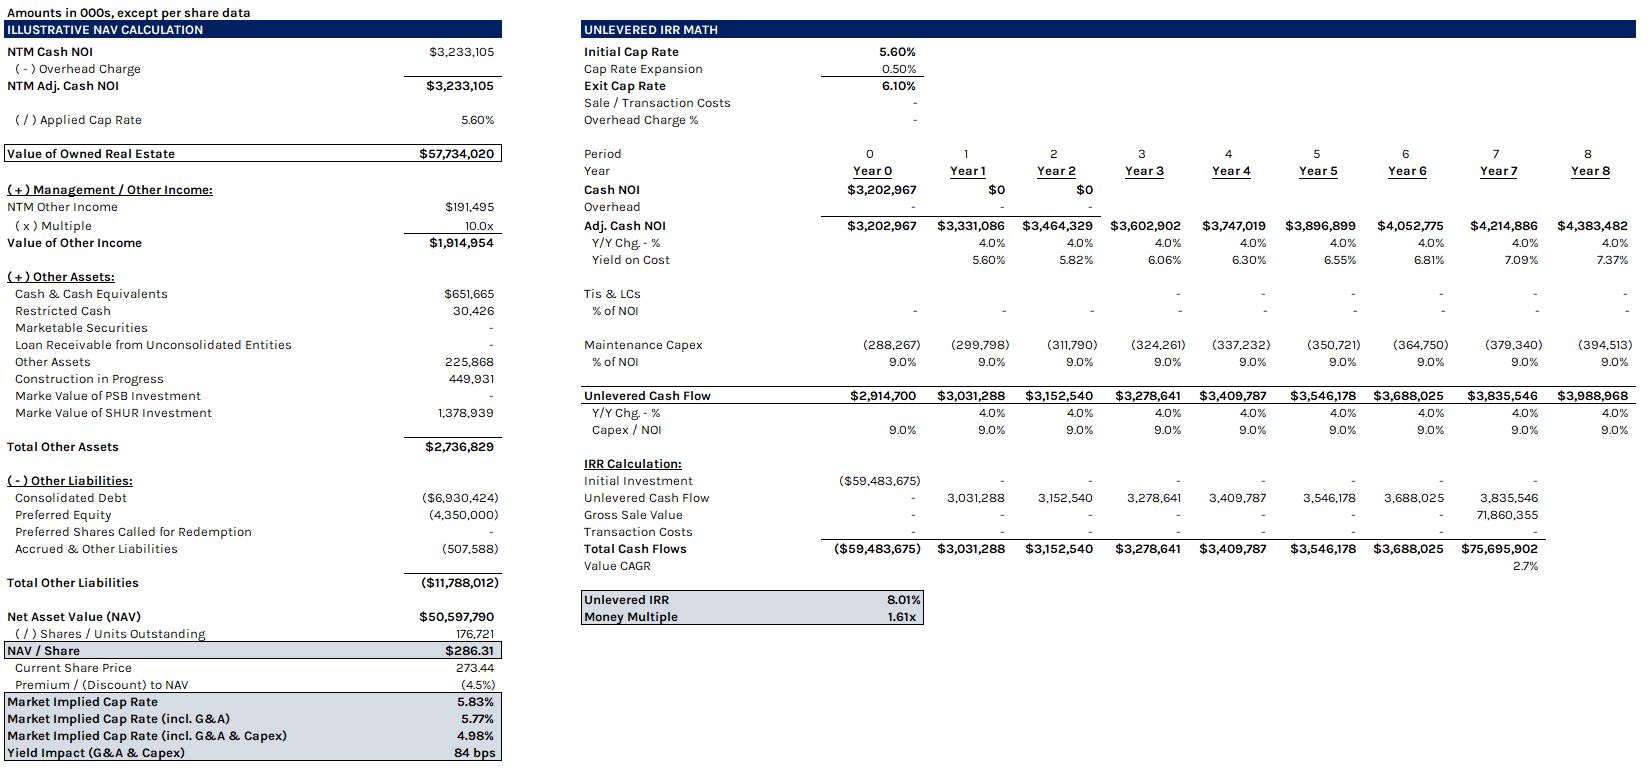Select the 'UNLEVERED IRR MATH' header cell
The image size is (1650, 771).
[1108, 30]
